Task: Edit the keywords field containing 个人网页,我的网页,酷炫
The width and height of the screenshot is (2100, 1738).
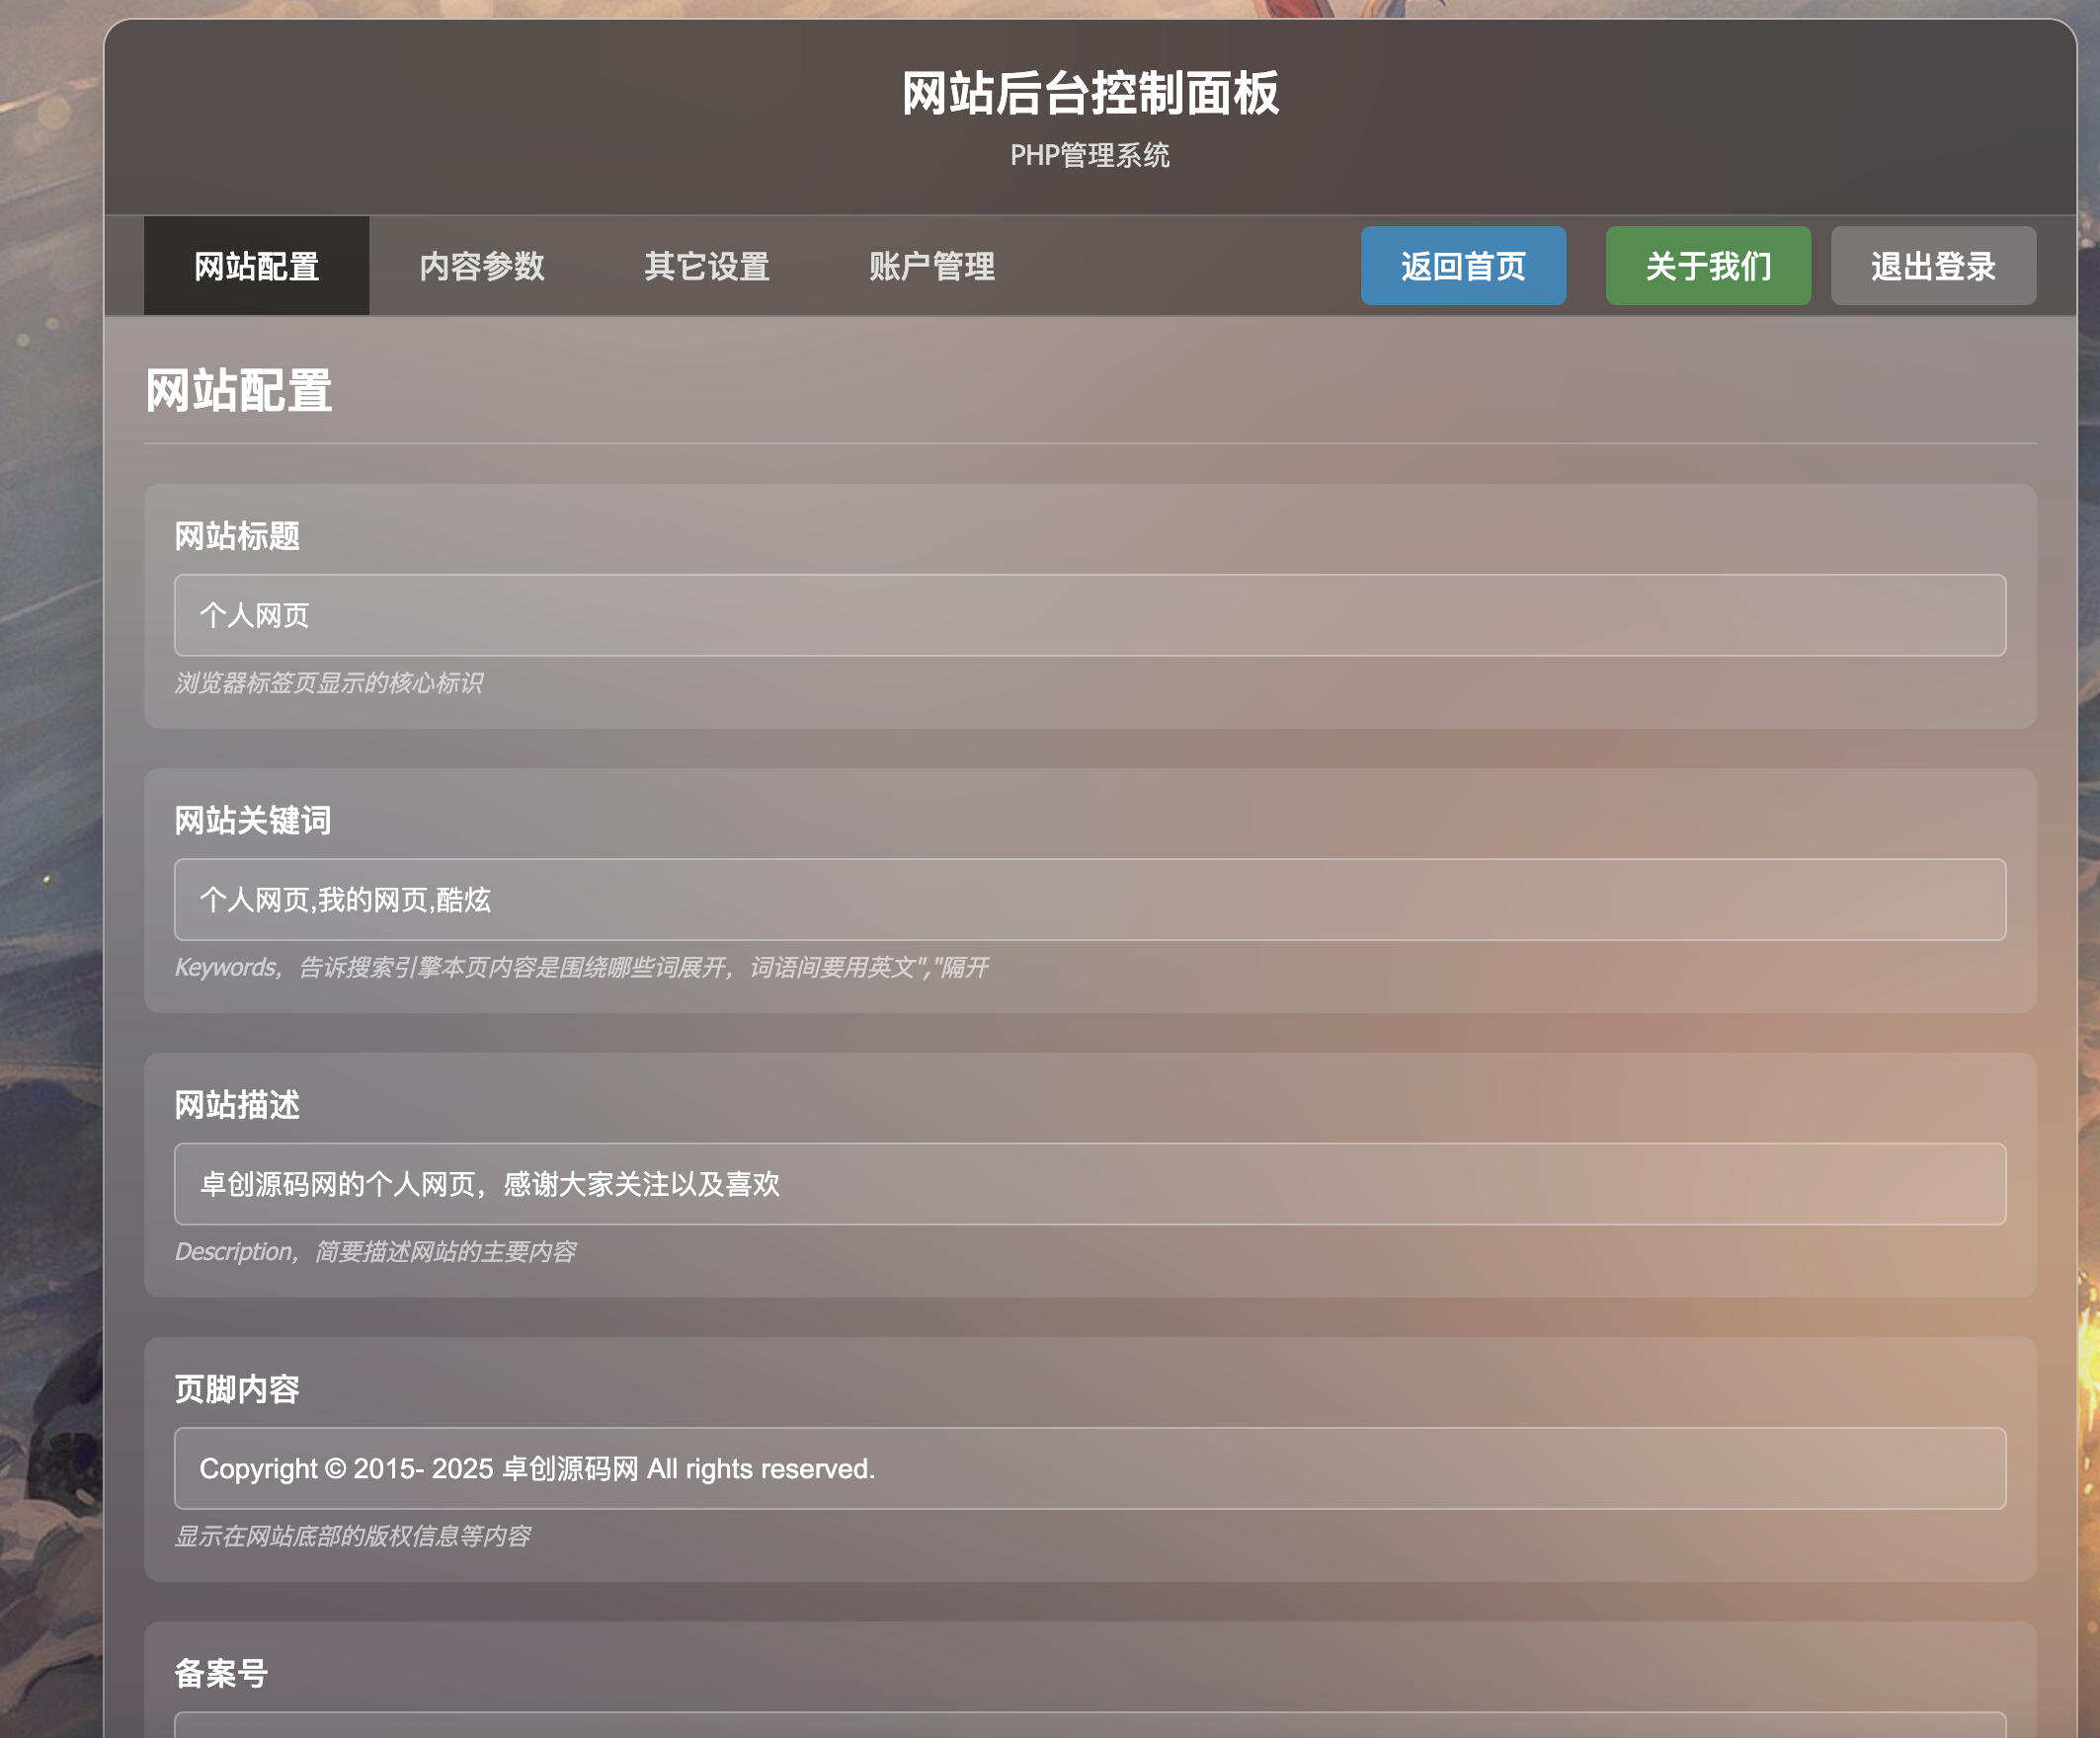Action: (x=1090, y=899)
